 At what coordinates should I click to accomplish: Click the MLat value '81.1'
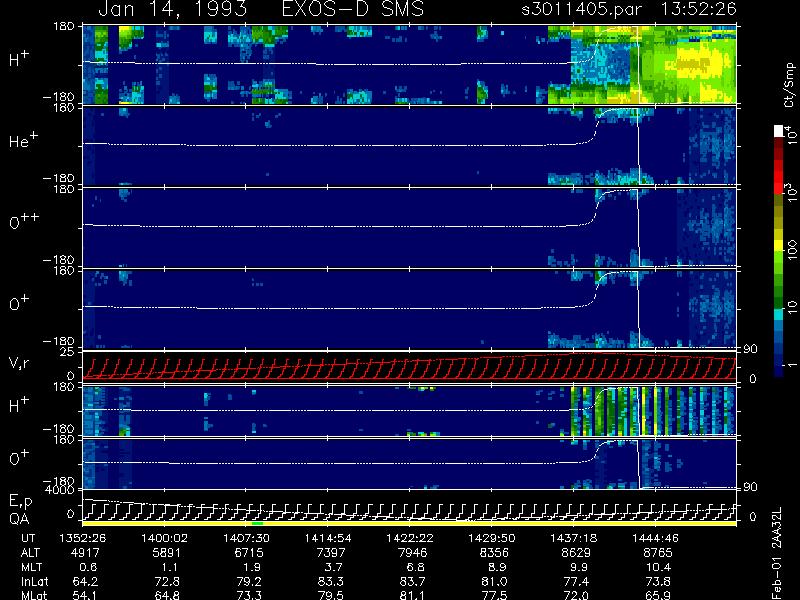[412, 595]
